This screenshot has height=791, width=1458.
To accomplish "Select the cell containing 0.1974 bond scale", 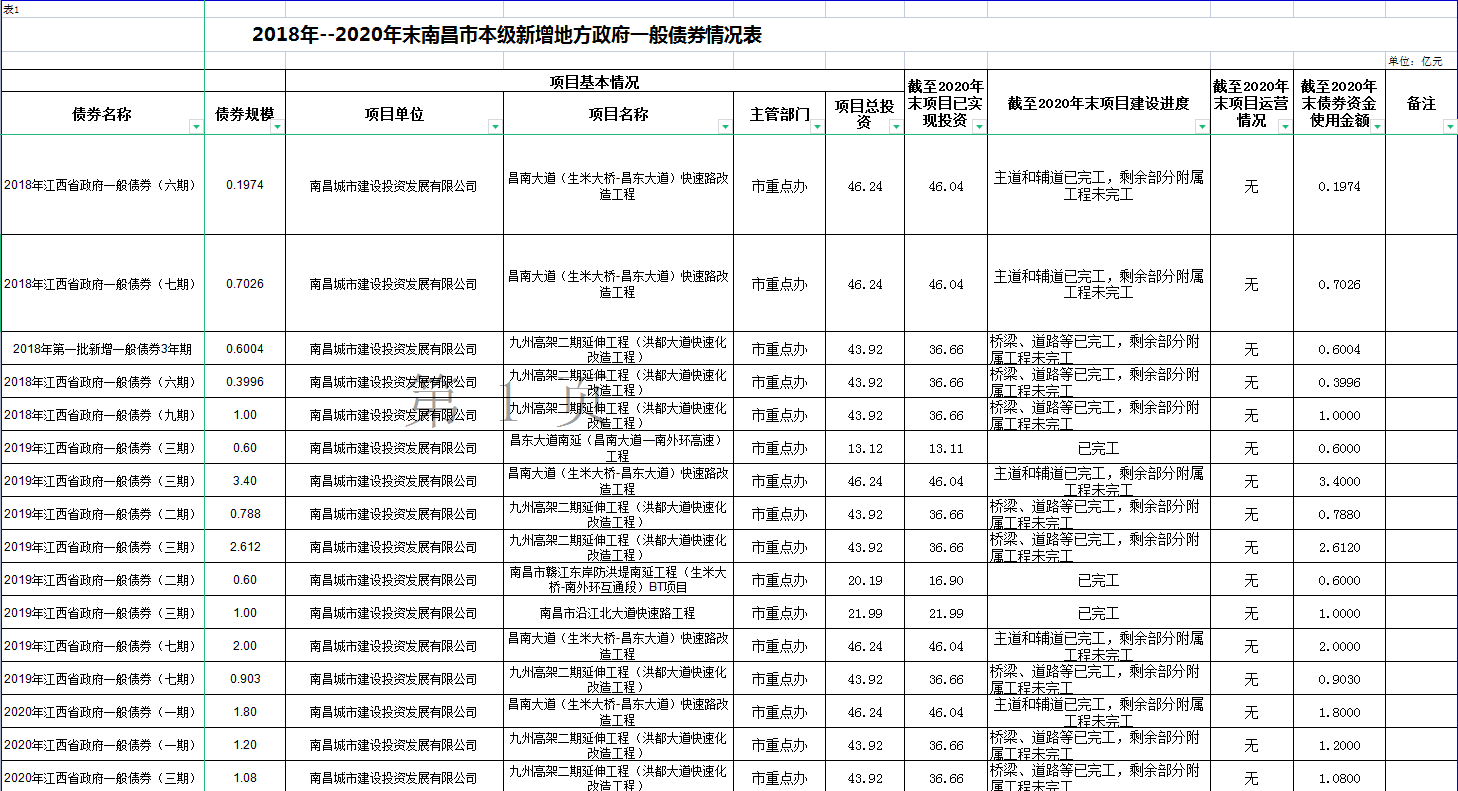I will (246, 184).
